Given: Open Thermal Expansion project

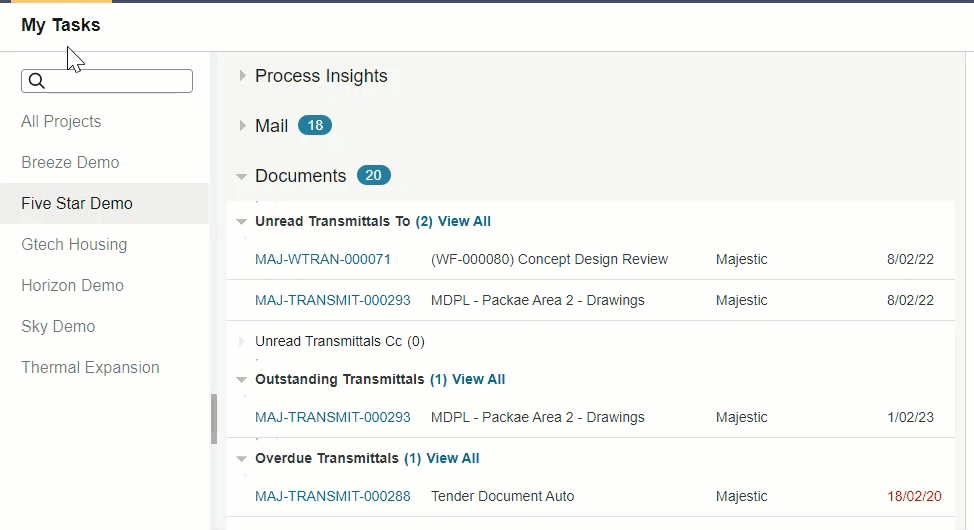Looking at the screenshot, I should pyautogui.click(x=90, y=367).
